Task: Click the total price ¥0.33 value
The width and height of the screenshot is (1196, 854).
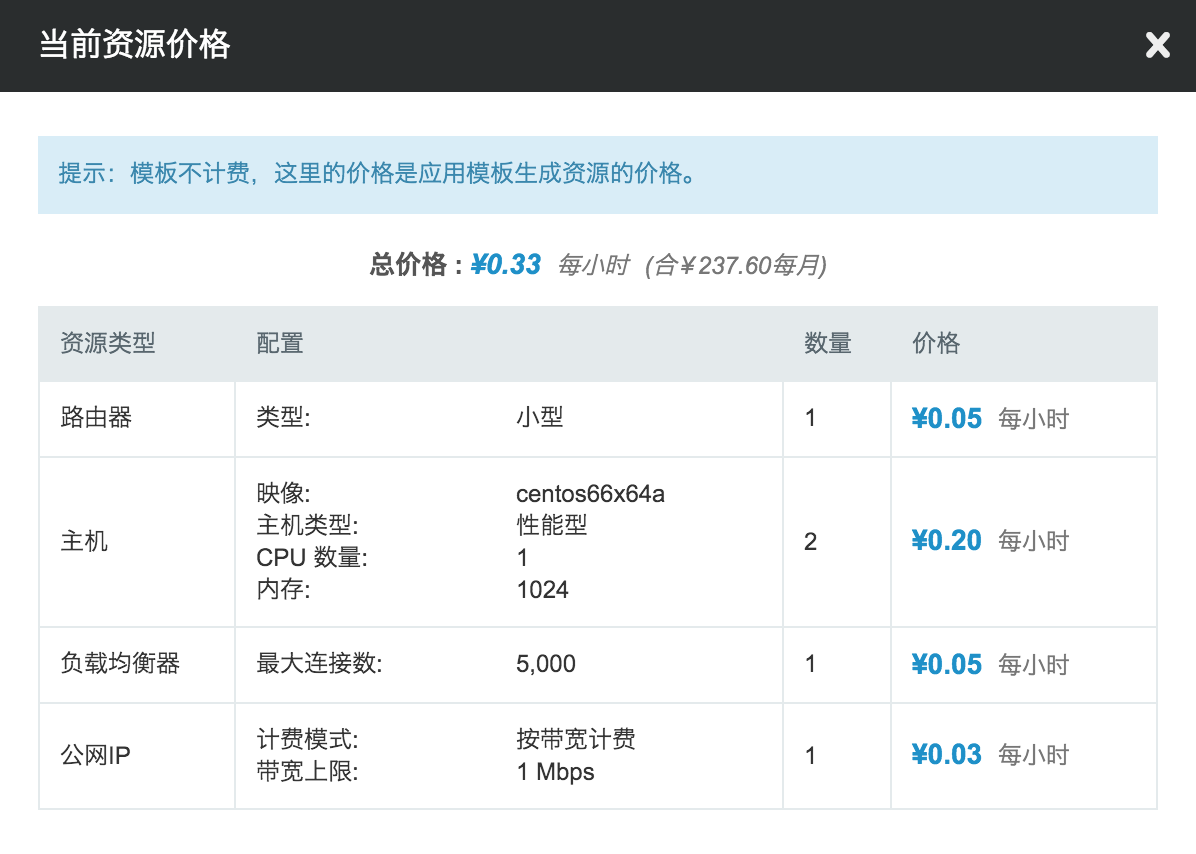Action: pyautogui.click(x=506, y=265)
